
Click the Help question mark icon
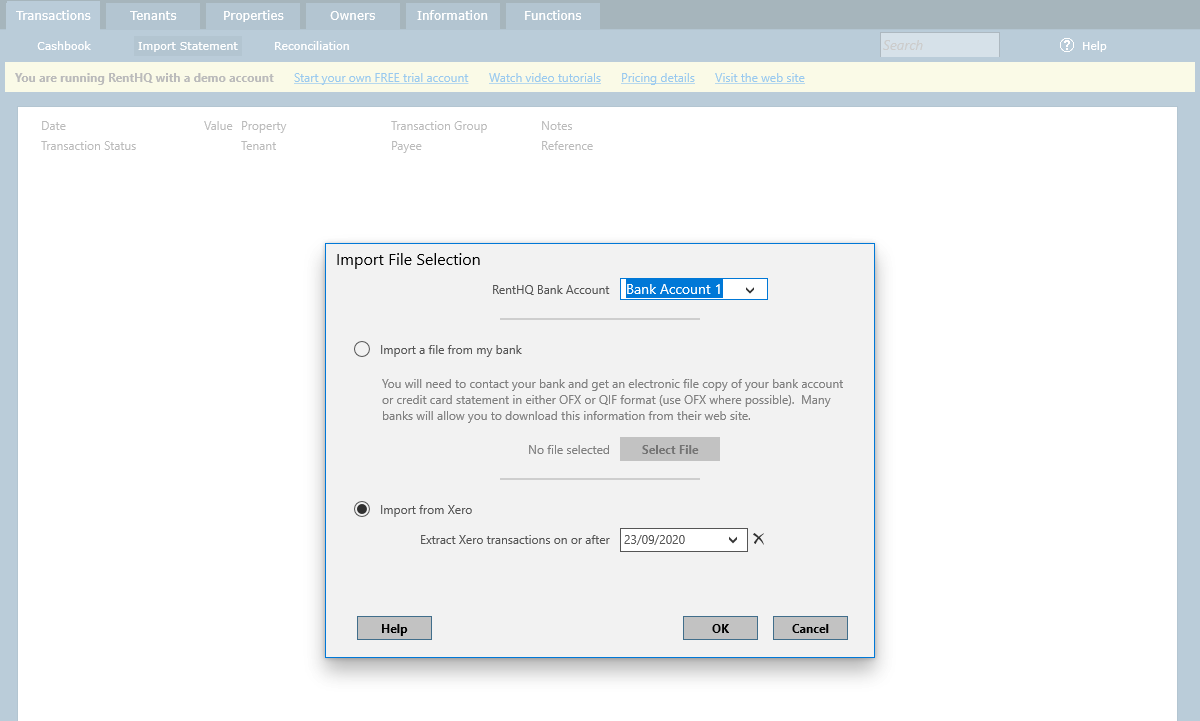point(1067,46)
